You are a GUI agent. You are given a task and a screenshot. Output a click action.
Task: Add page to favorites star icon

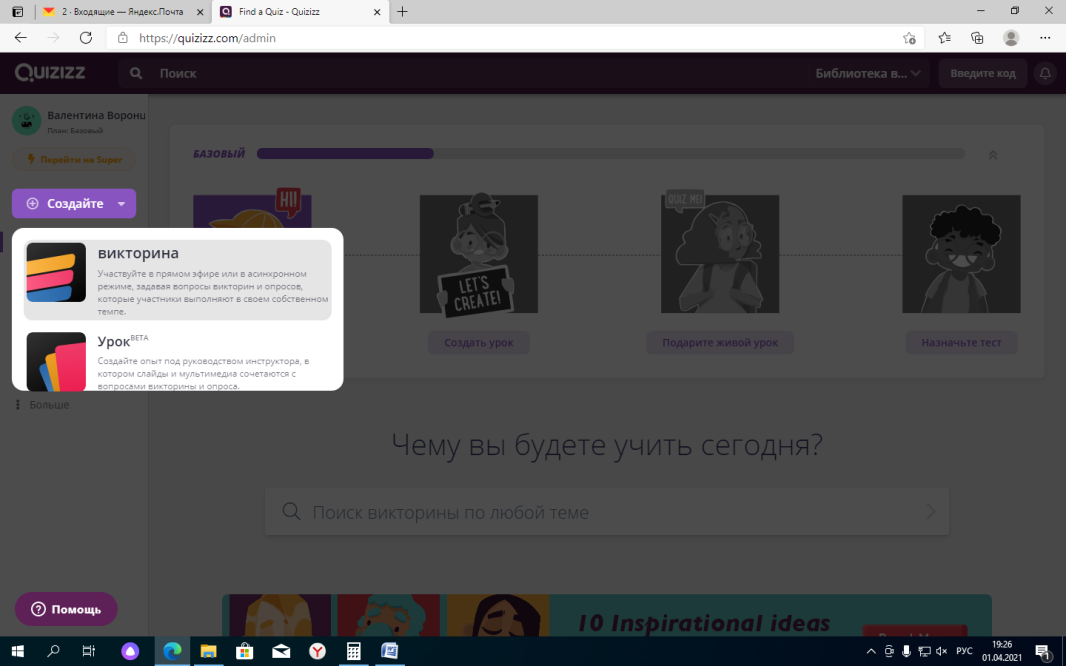(x=909, y=38)
